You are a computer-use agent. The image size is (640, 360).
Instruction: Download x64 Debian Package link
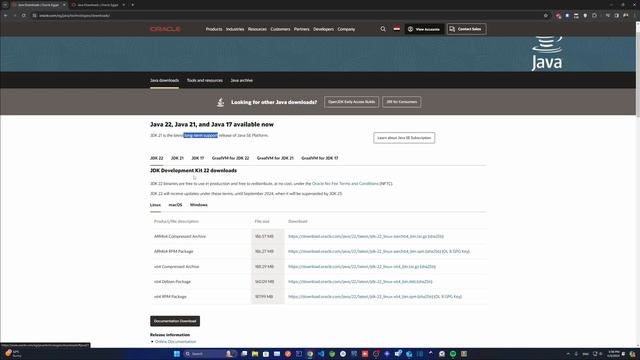point(352,282)
